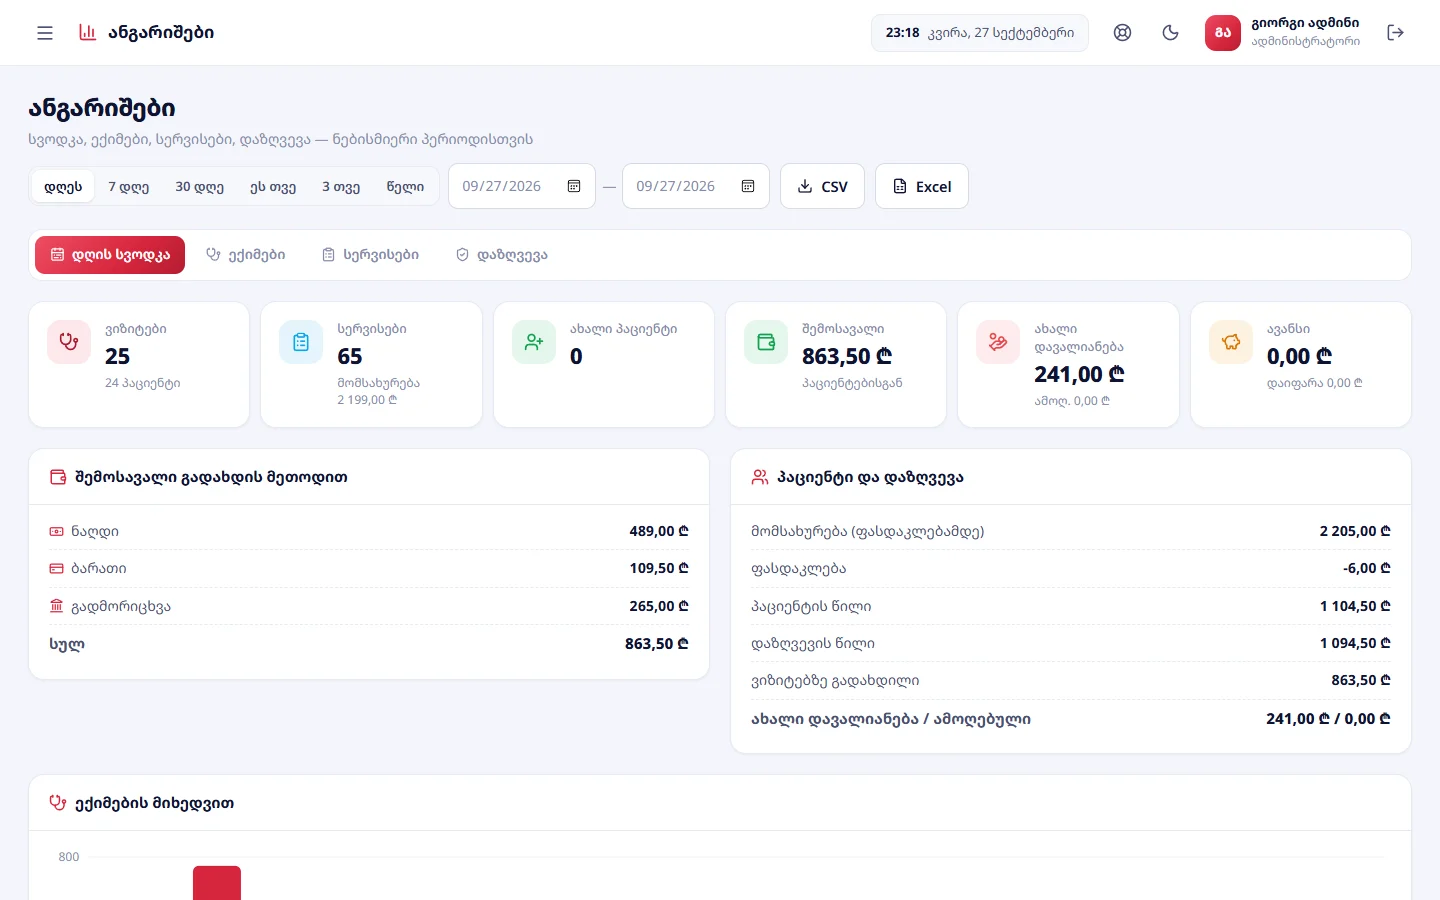Screen dimensions: 1440x900
Task: Select the 7 დღე period filter
Action: coord(129,186)
